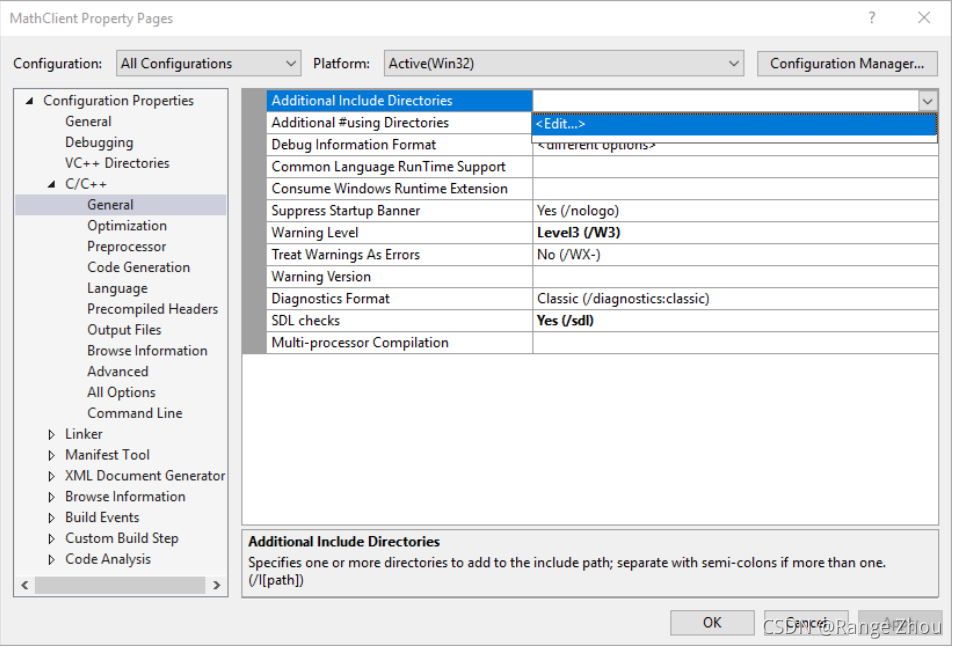Click the Cancel button
The height and width of the screenshot is (648, 957).
(806, 622)
